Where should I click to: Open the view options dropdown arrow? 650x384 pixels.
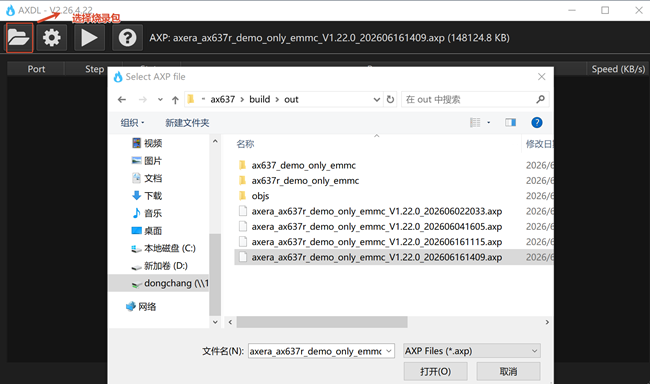tap(489, 122)
